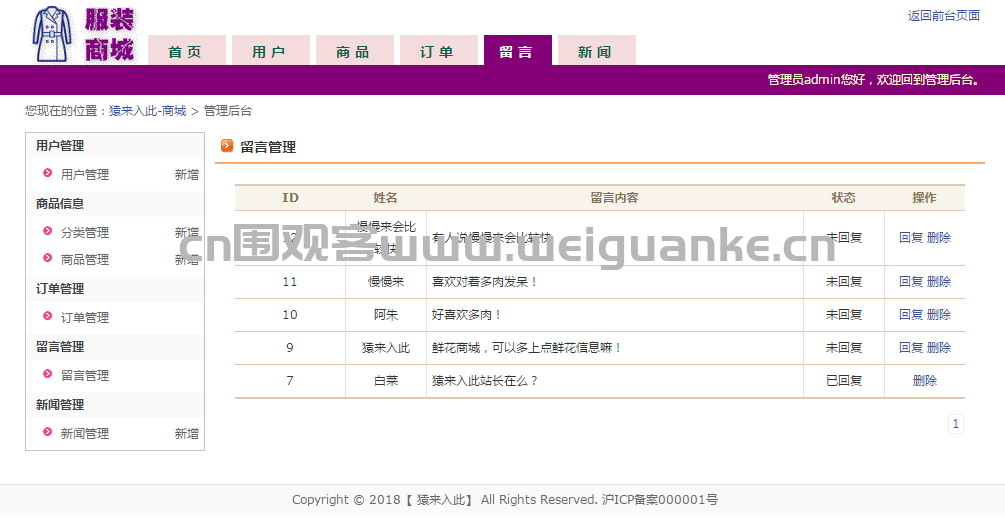Click the pink bullet icon next to 新闻管理
The image size is (1005, 522).
coord(47,432)
